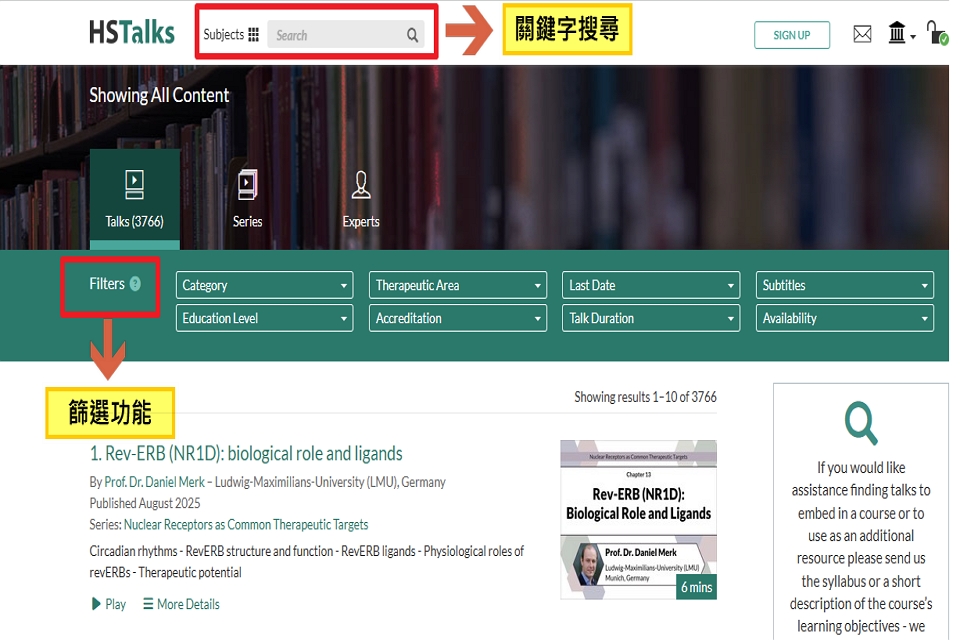Open the Rev-ERB talk thumbnail
The width and height of the screenshot is (960, 640).
pos(638,519)
